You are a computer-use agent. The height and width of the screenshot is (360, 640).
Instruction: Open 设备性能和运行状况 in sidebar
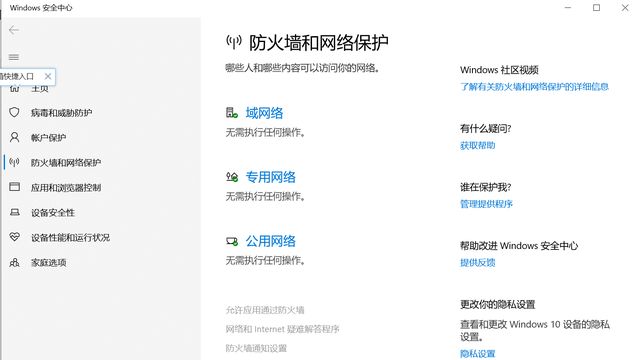pos(71,238)
